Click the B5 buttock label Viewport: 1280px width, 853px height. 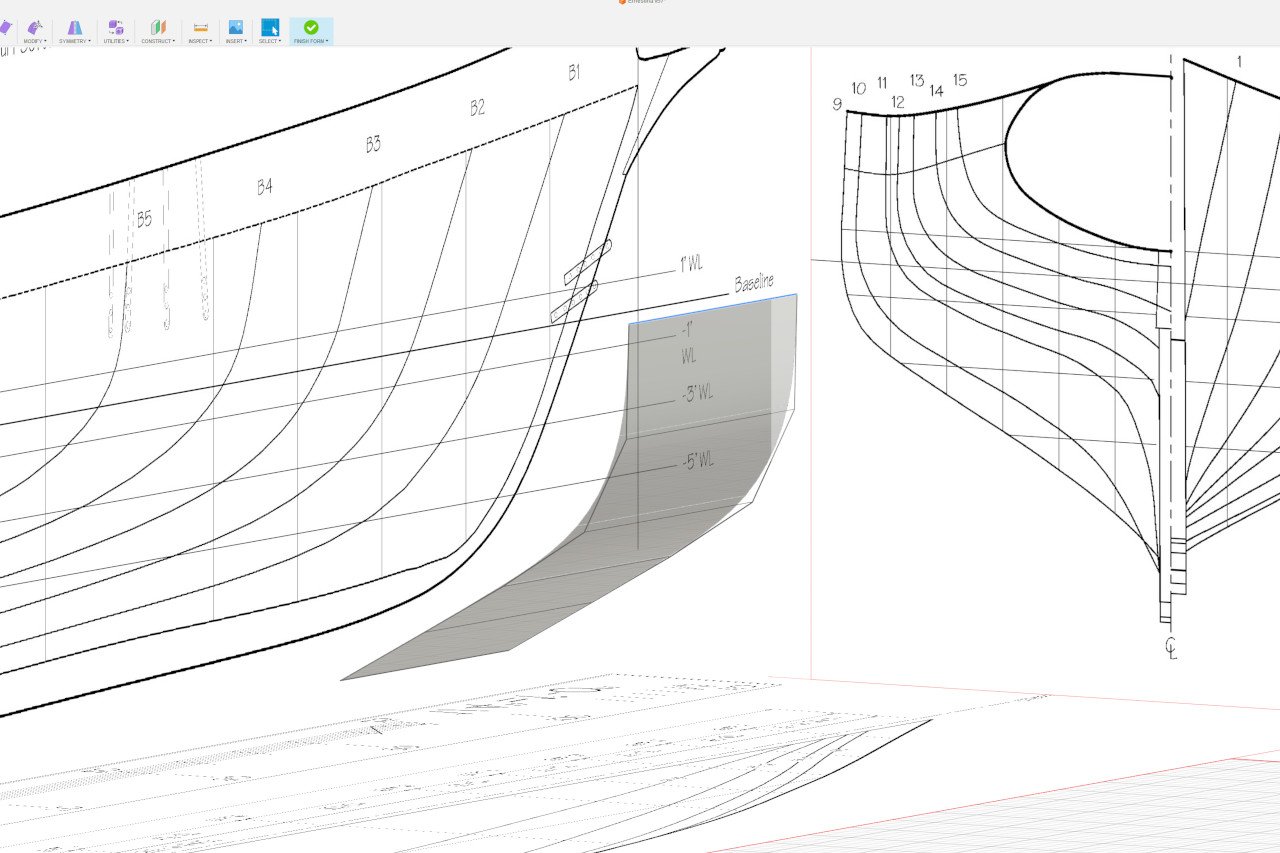pos(145,218)
